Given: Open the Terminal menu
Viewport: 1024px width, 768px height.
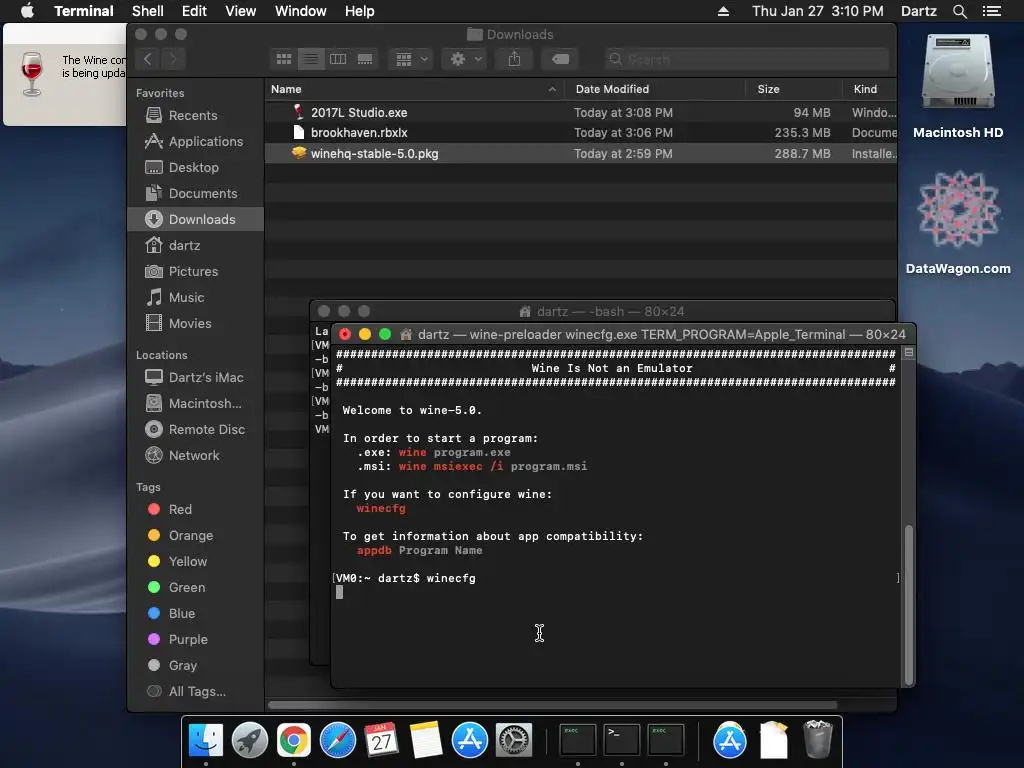Looking at the screenshot, I should click(84, 11).
